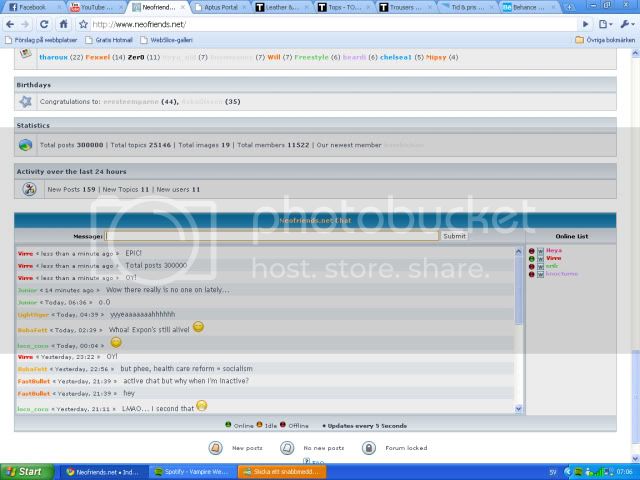Viewport: 640px width, 480px height.
Task: Click the No new posts legend icon
Action: [288, 448]
